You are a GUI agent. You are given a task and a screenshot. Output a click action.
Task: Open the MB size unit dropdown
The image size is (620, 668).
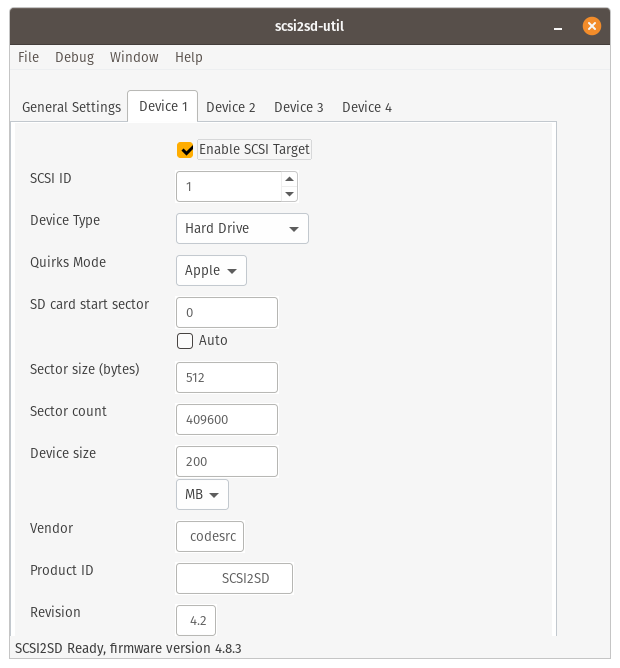[x=202, y=495]
